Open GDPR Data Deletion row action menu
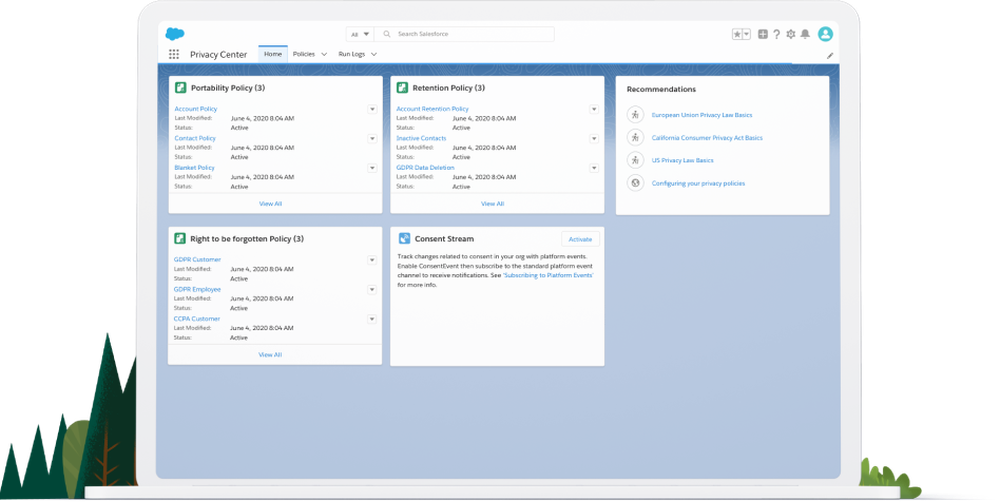Image resolution: width=1000 pixels, height=502 pixels. pyautogui.click(x=594, y=168)
